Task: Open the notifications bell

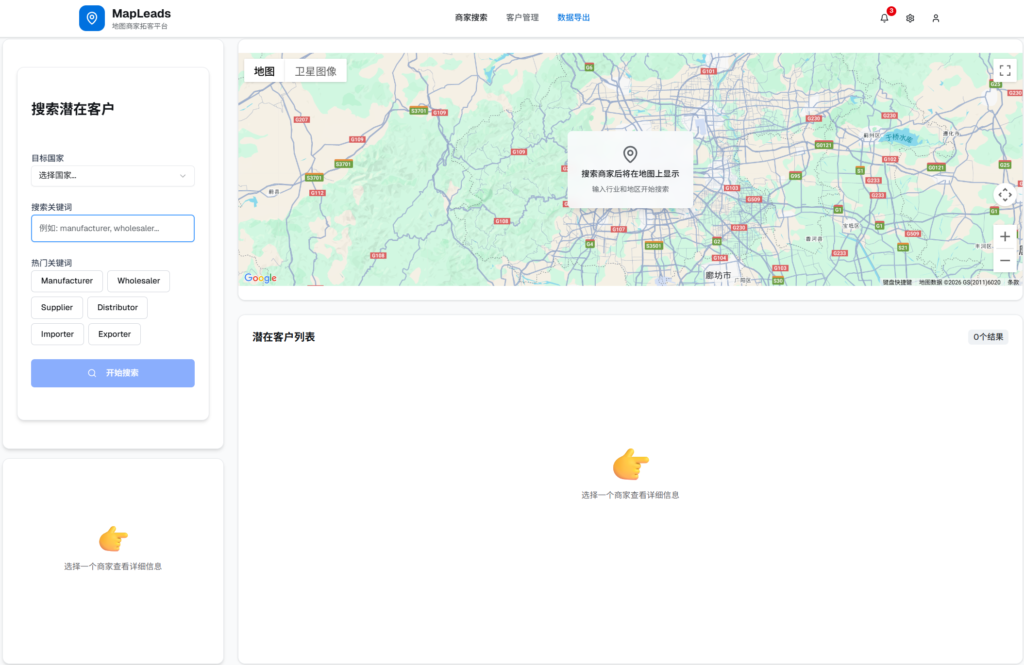Action: 884,18
